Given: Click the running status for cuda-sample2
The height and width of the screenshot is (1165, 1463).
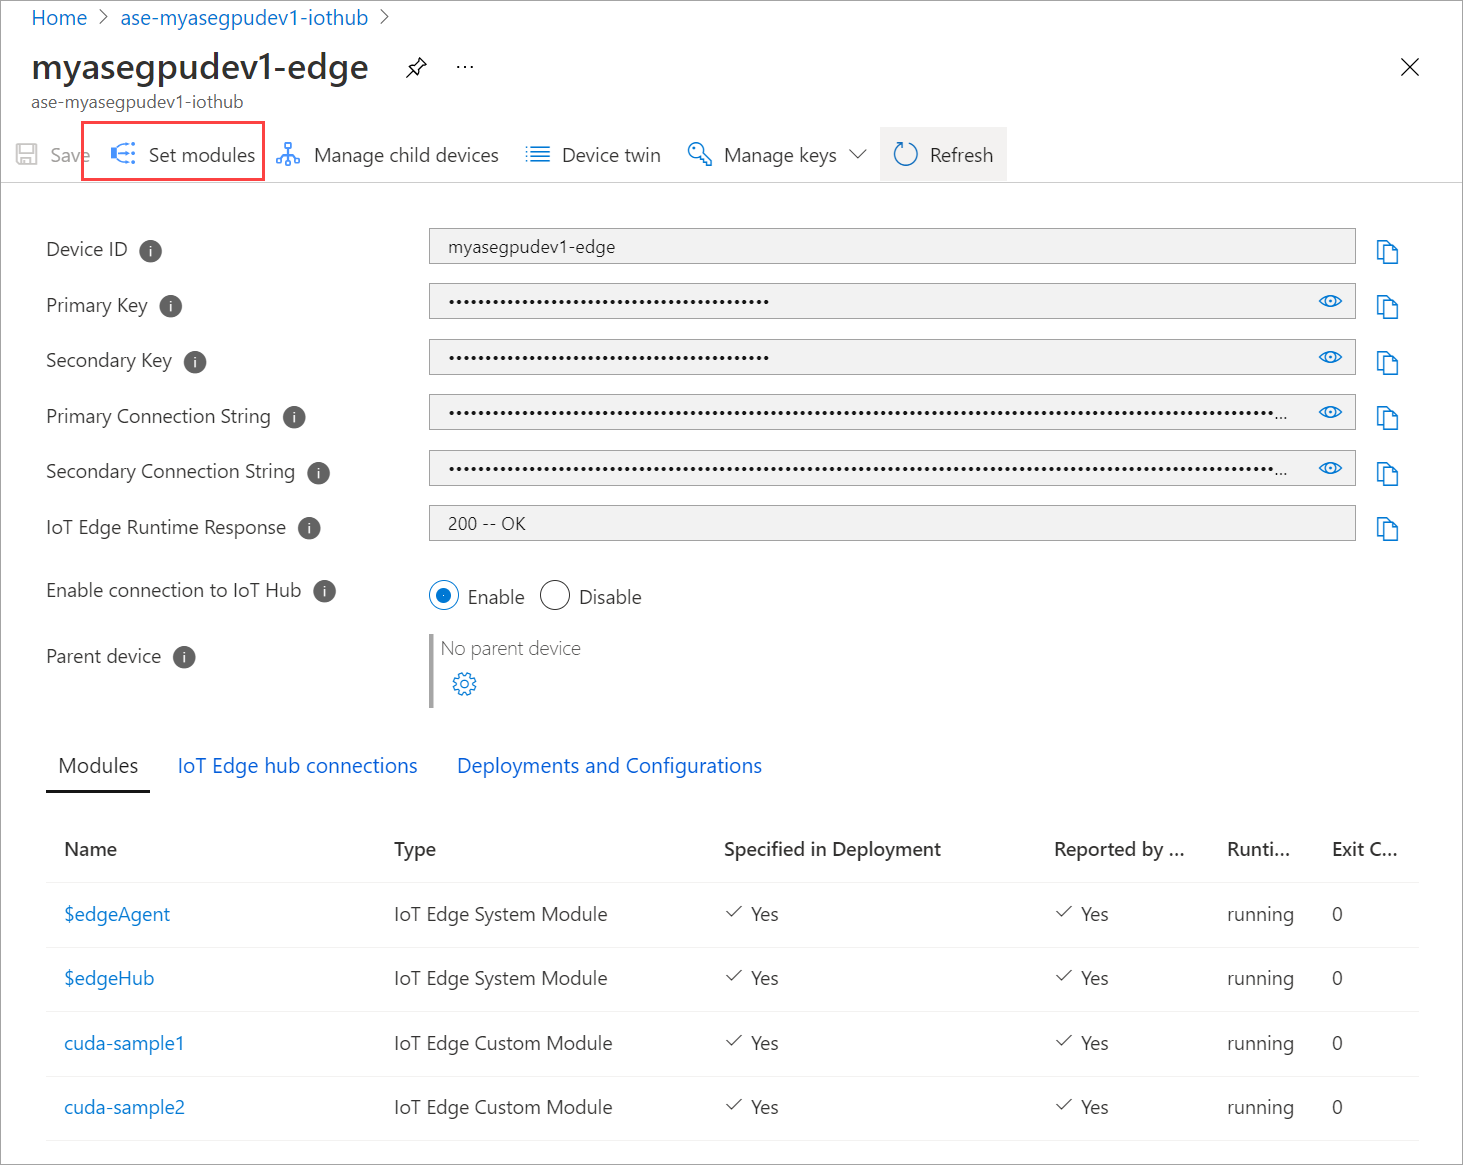Looking at the screenshot, I should 1260,1107.
